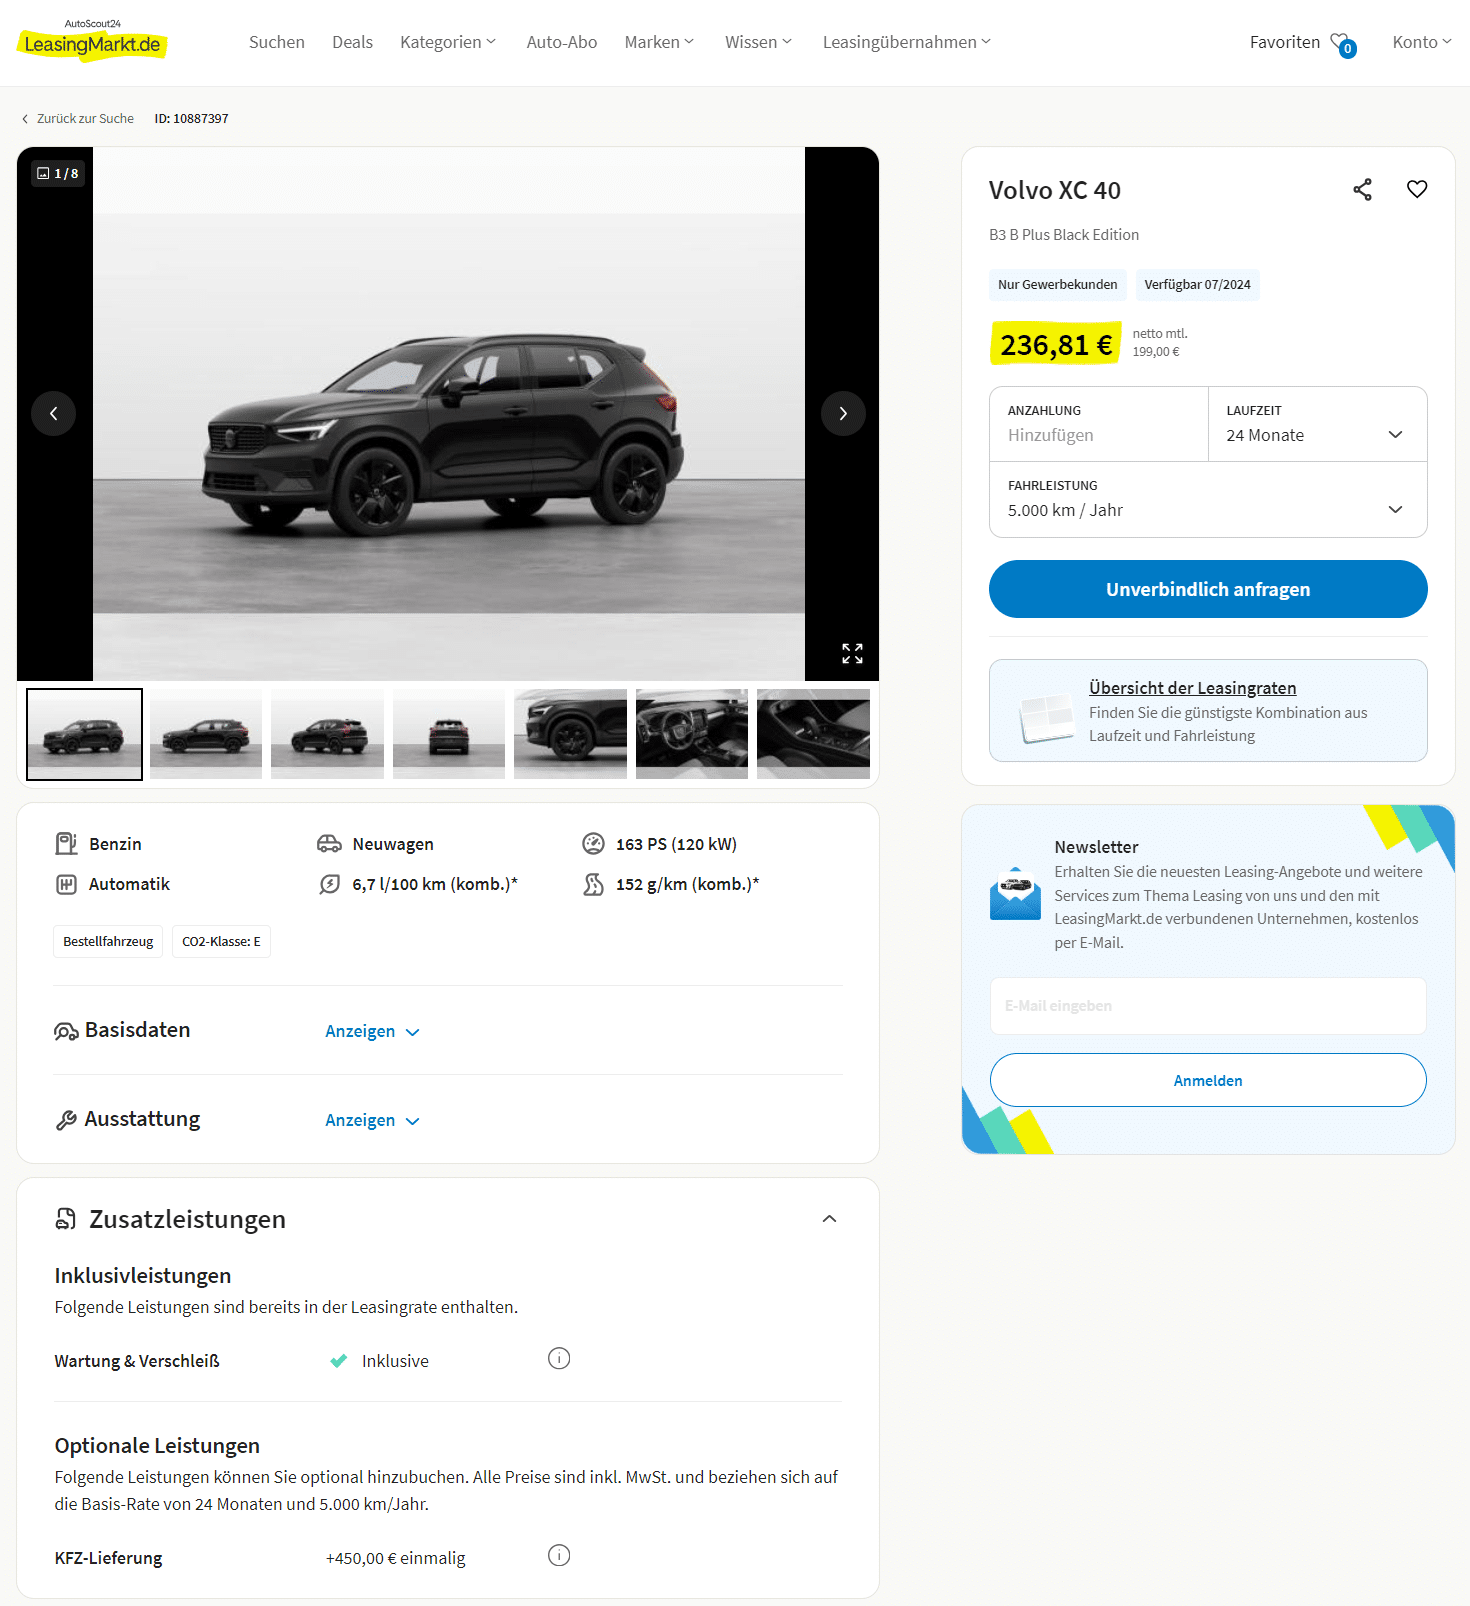Image resolution: width=1470 pixels, height=1606 pixels.
Task: Open the Kategorien menu
Action: point(448,42)
